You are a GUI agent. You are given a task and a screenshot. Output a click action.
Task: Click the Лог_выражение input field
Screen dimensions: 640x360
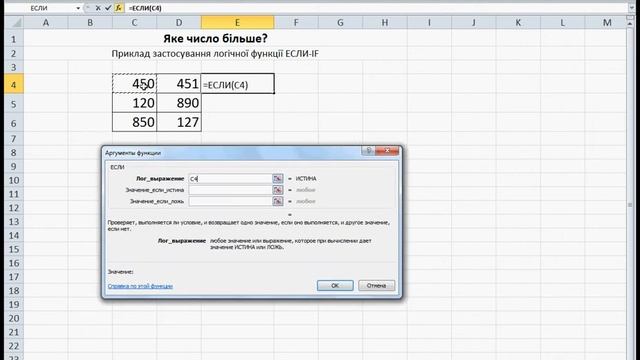tap(230, 178)
